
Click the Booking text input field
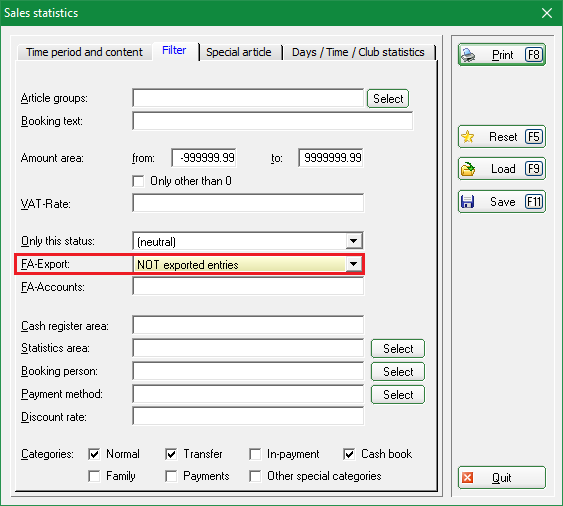click(273, 121)
